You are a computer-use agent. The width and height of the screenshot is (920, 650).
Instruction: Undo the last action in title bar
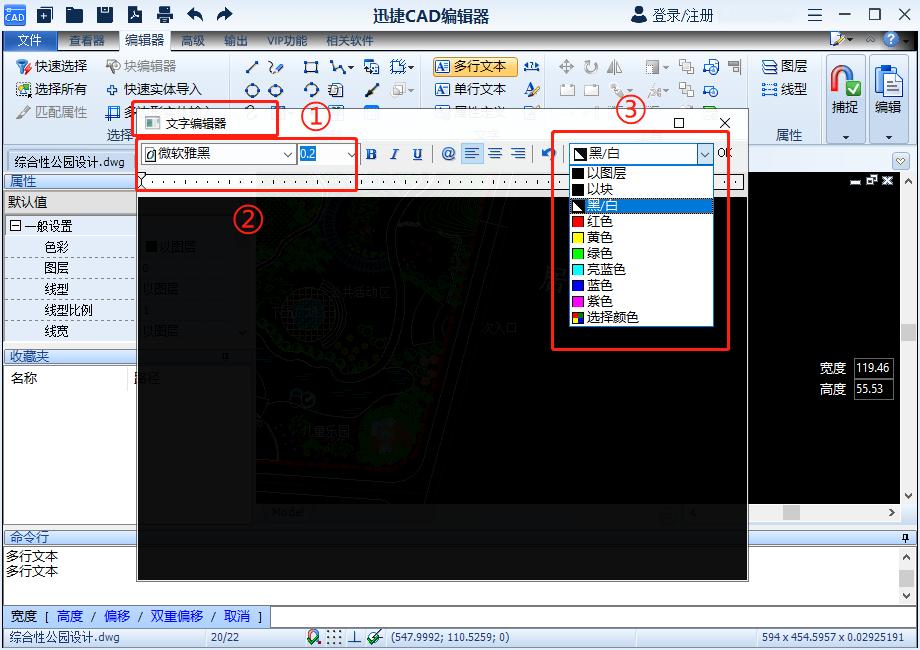pyautogui.click(x=195, y=15)
